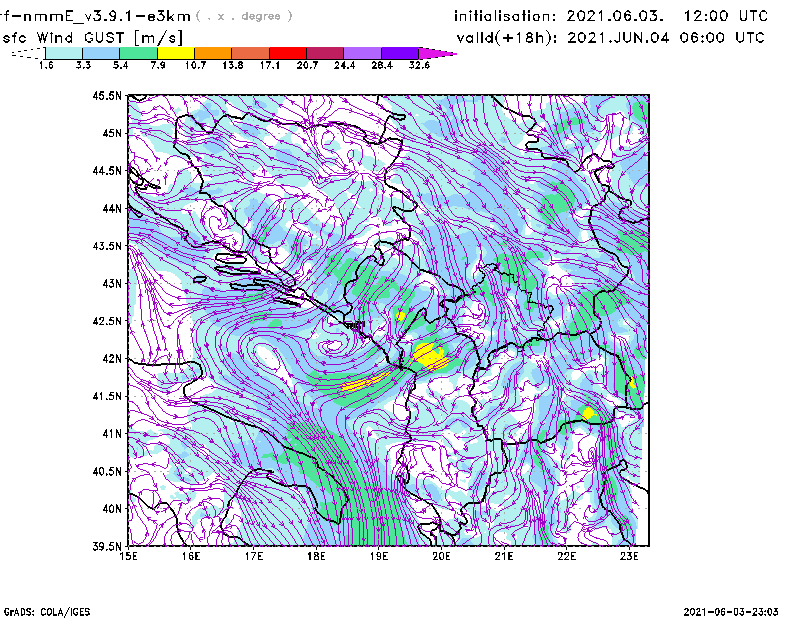This screenshot has height=618, width=800.
Task: Click the legend value 10.7
Action: (x=195, y=65)
